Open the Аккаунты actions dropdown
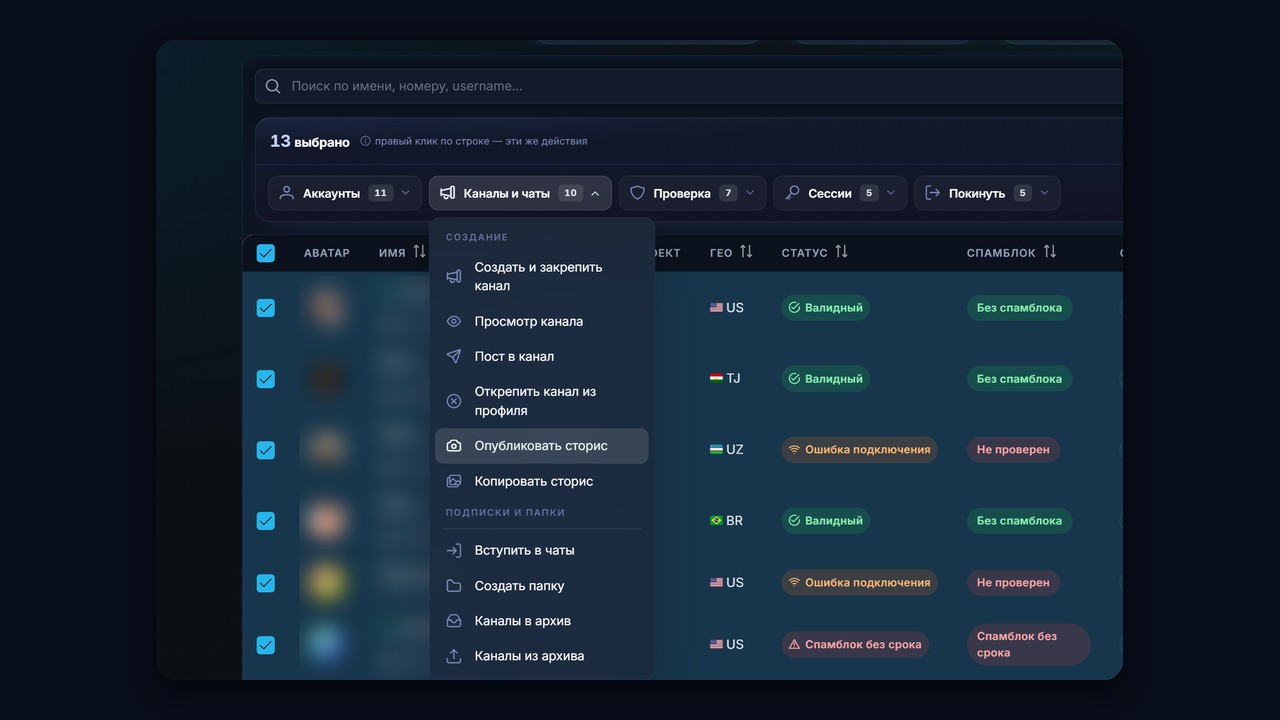The height and width of the screenshot is (720, 1280). 345,193
